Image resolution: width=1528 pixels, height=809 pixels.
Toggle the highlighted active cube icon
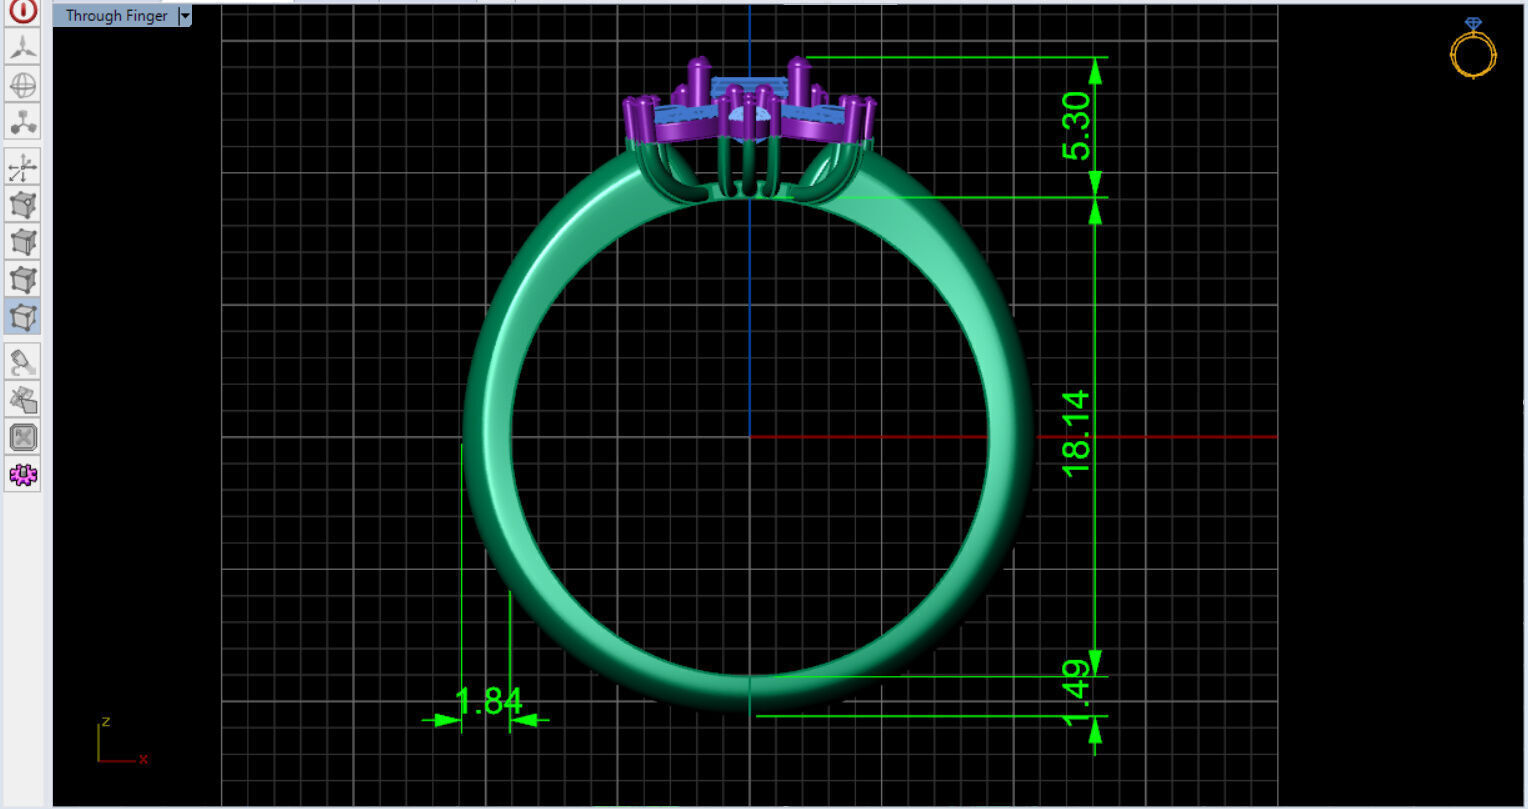[x=22, y=316]
